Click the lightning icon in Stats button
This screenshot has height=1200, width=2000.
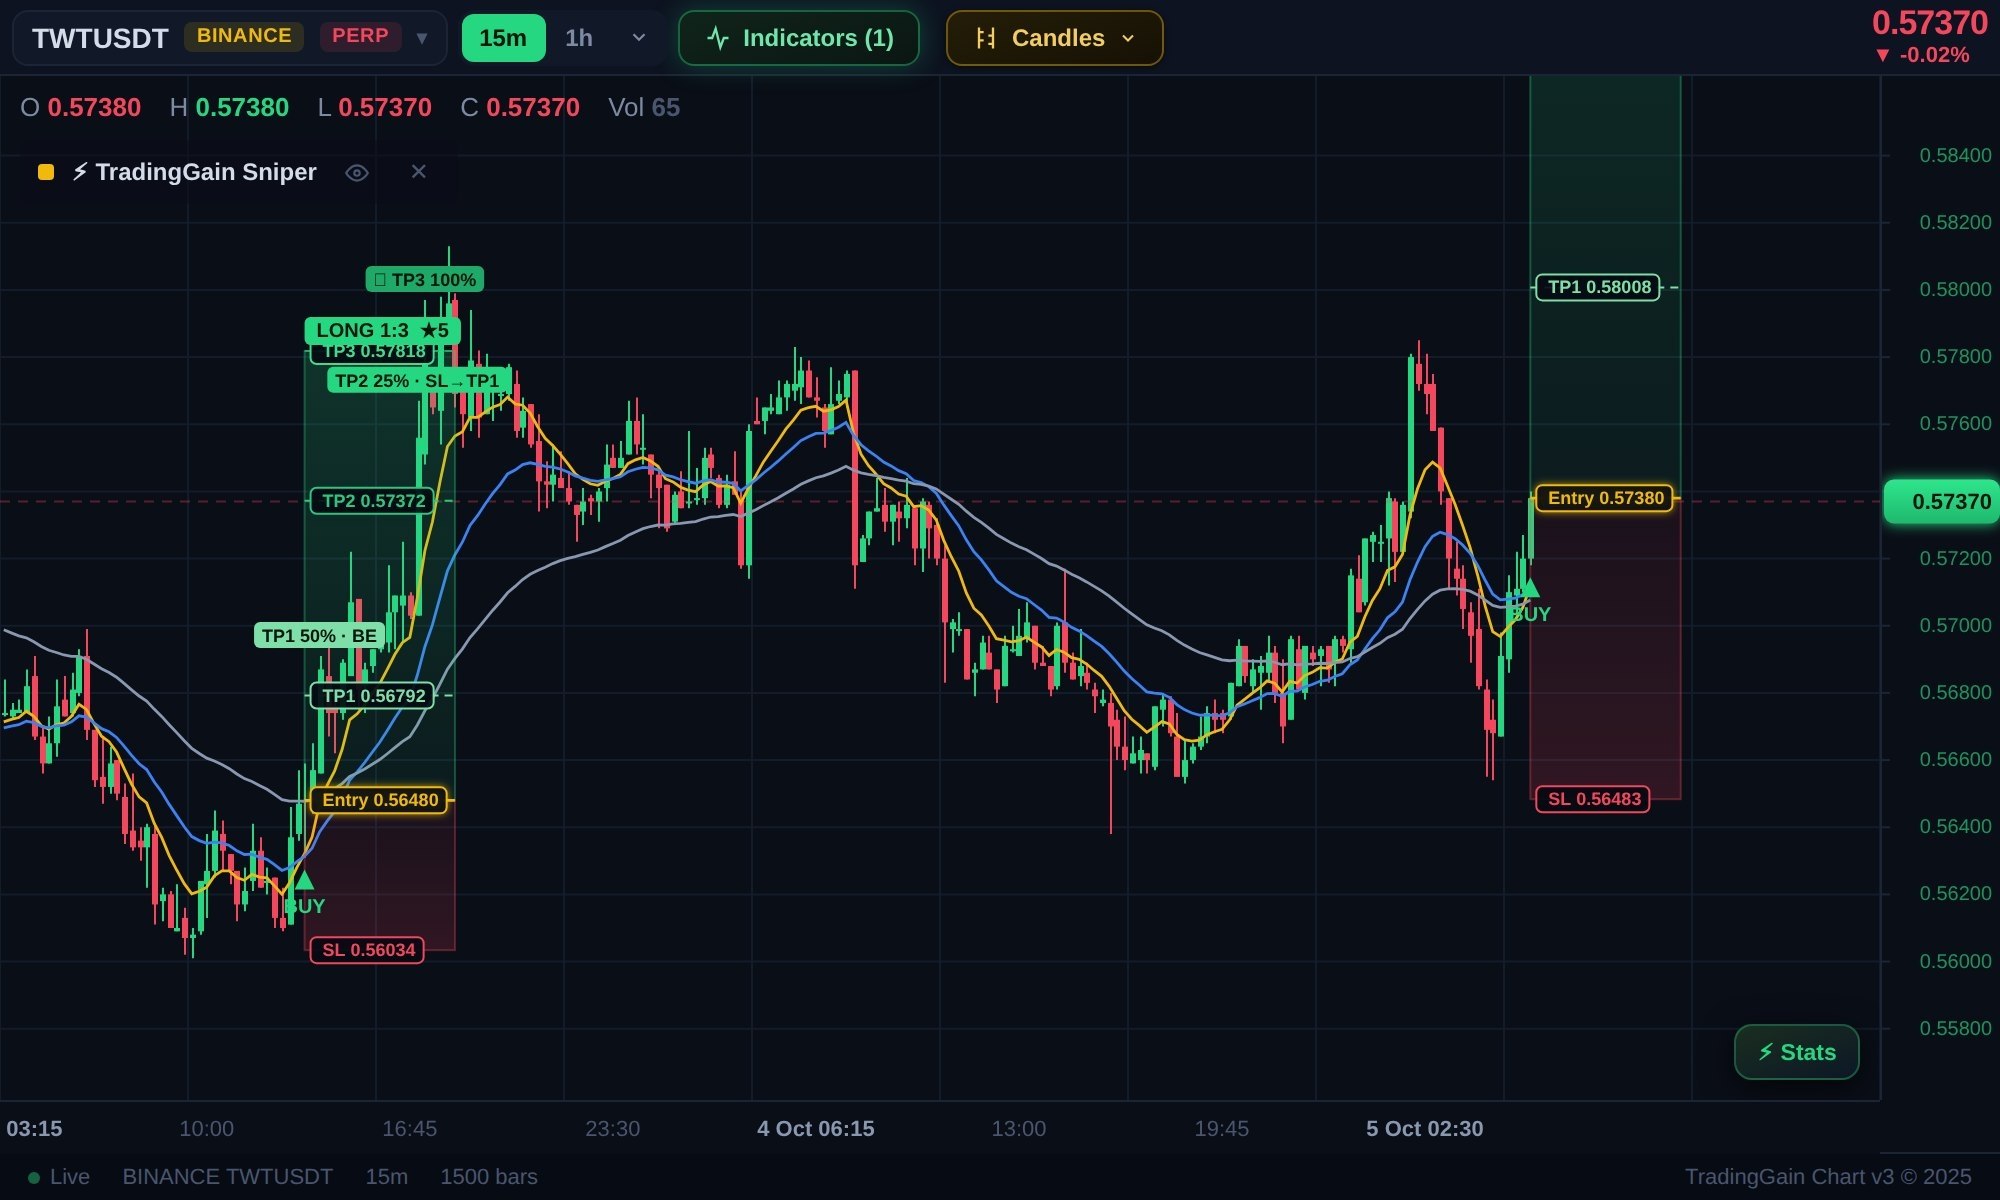1766,1052
